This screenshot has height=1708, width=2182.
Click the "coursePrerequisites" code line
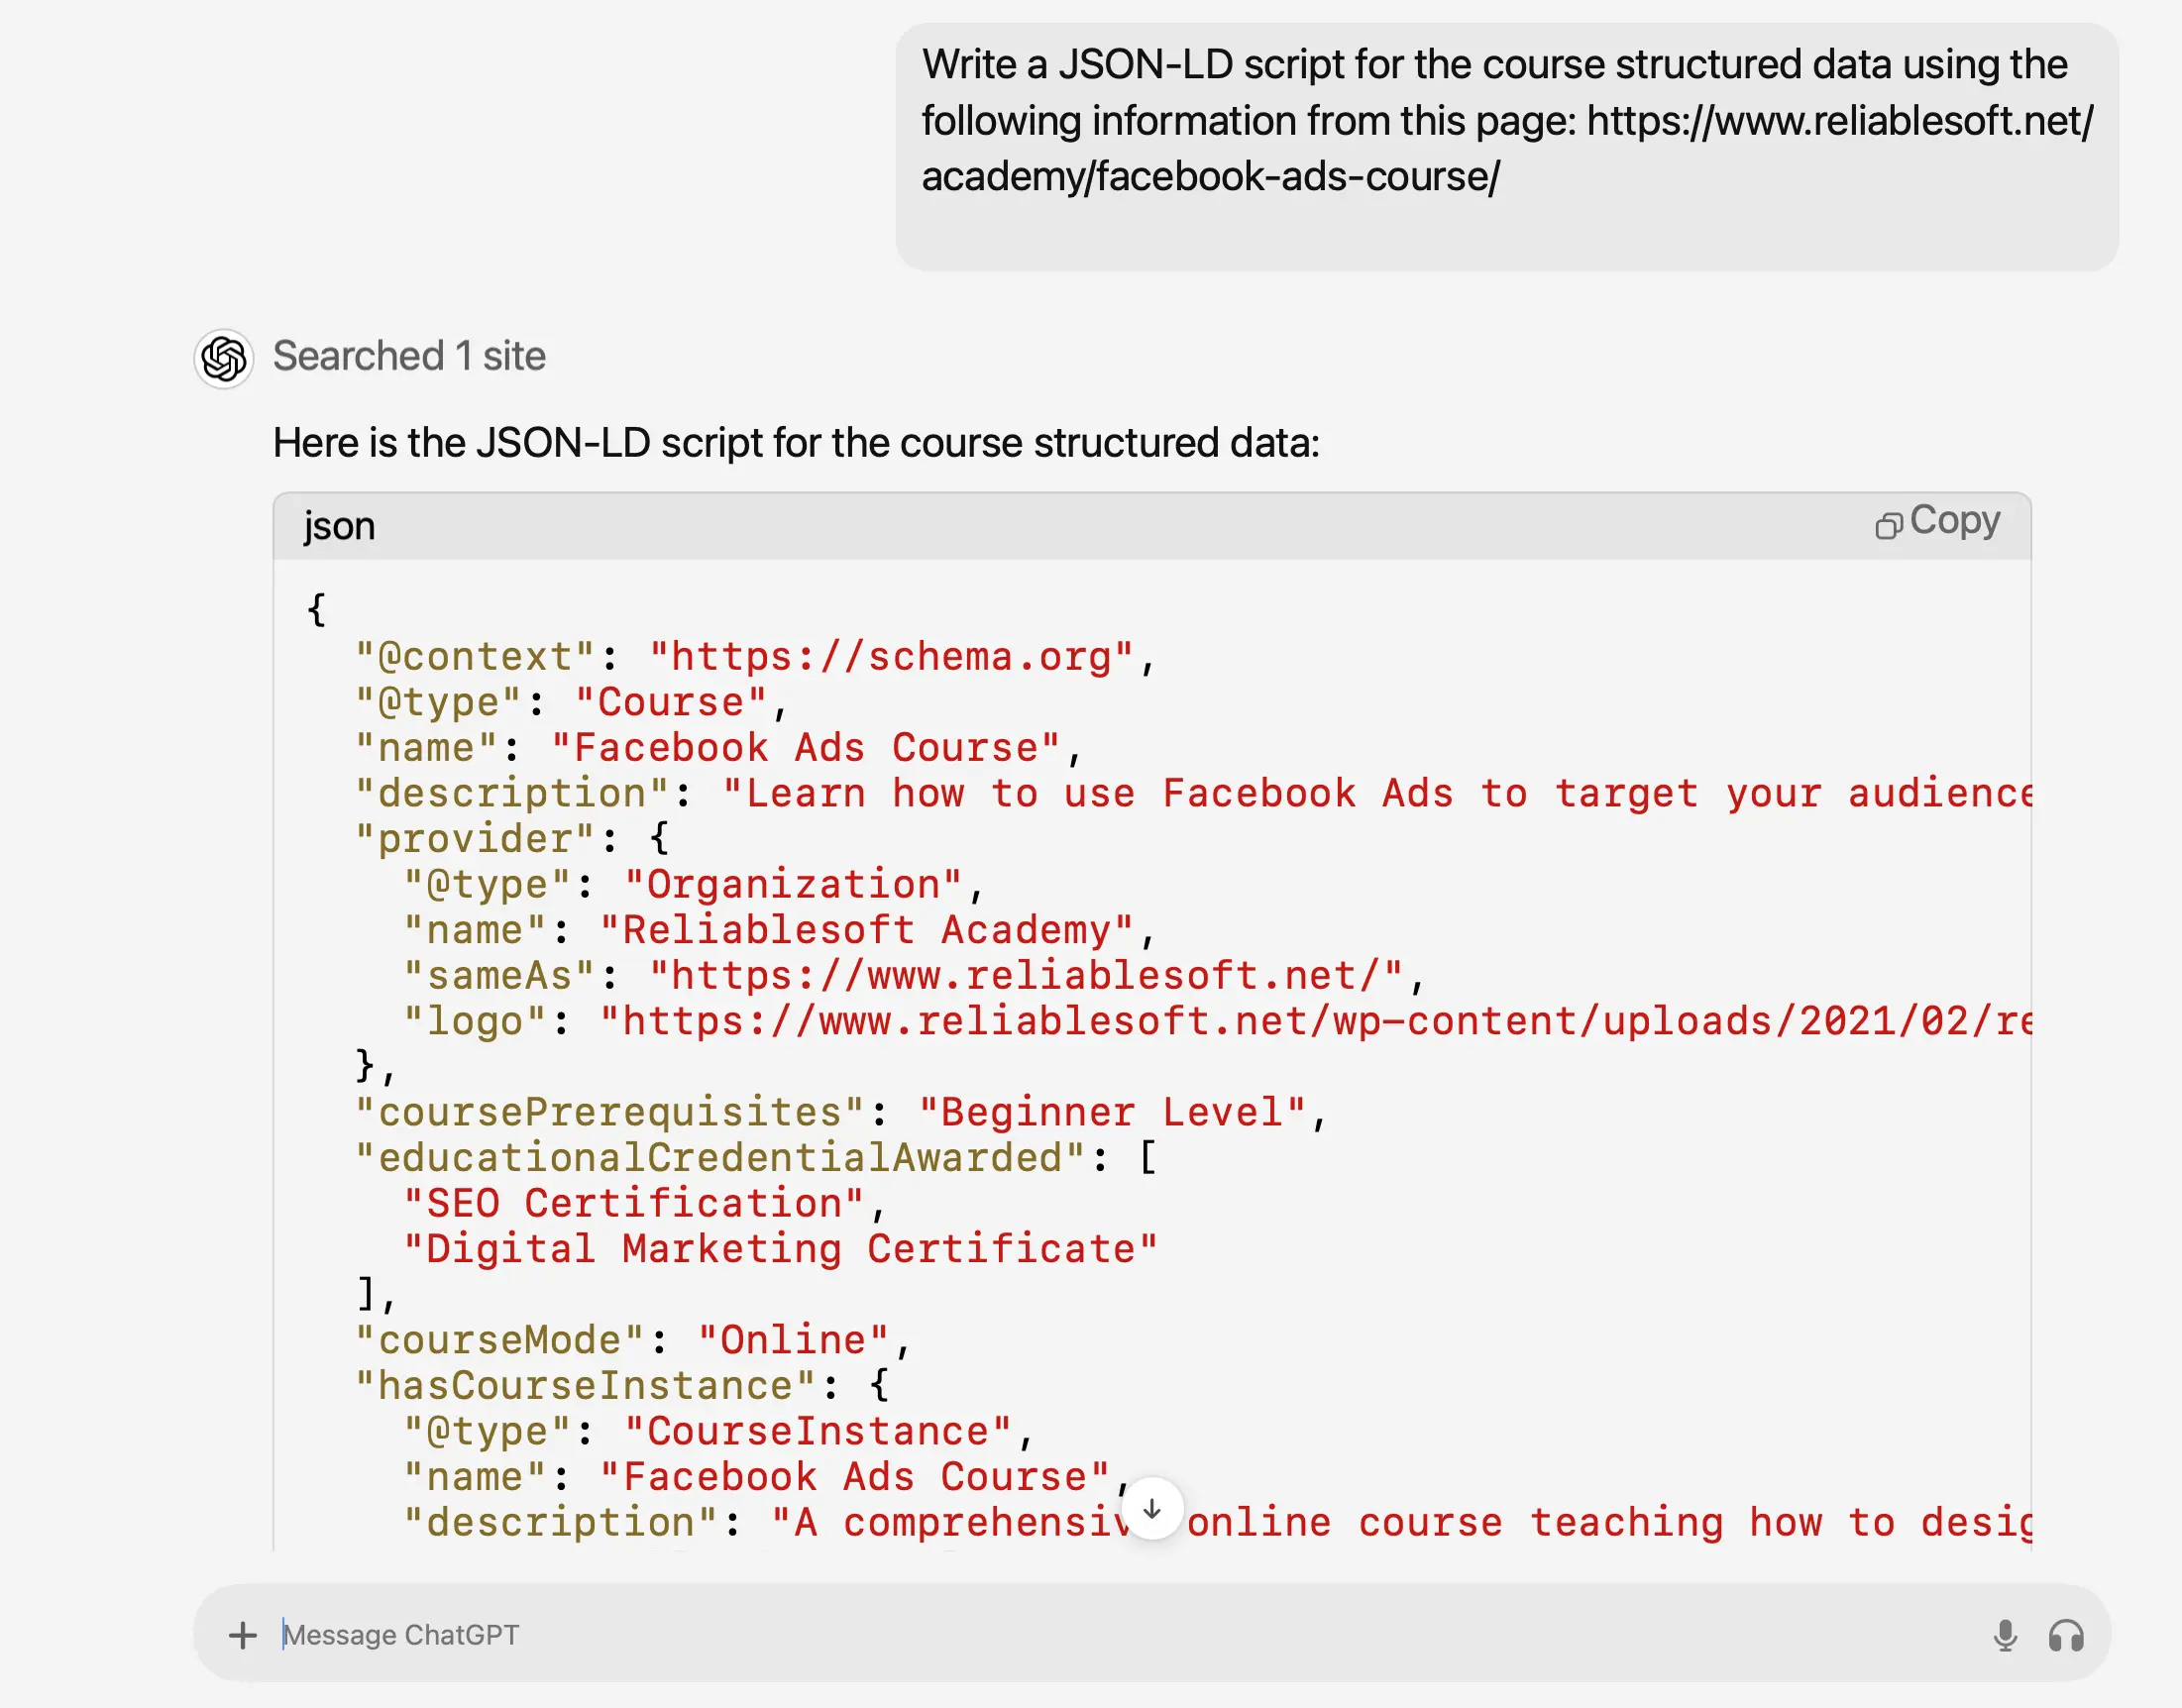[x=840, y=1112]
